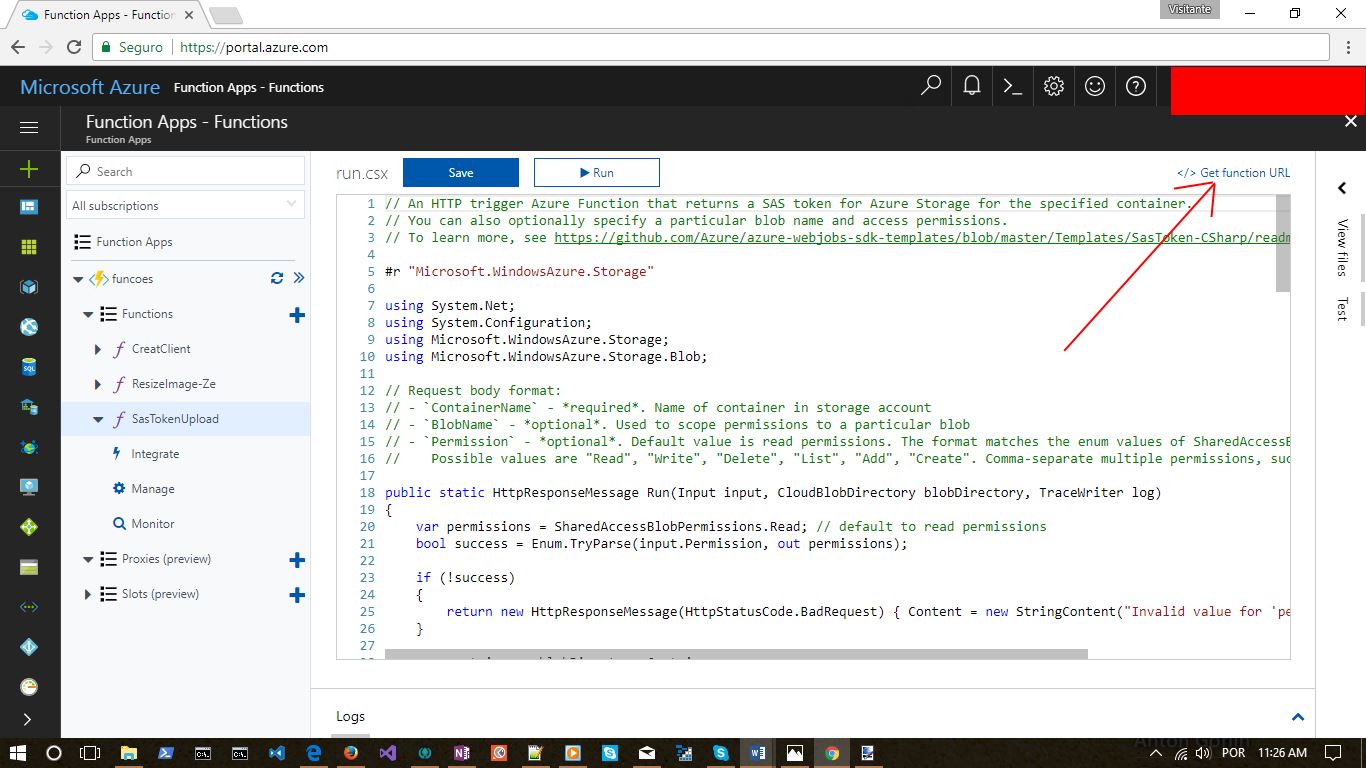
Task: Open Word from the taskbar
Action: [757, 753]
